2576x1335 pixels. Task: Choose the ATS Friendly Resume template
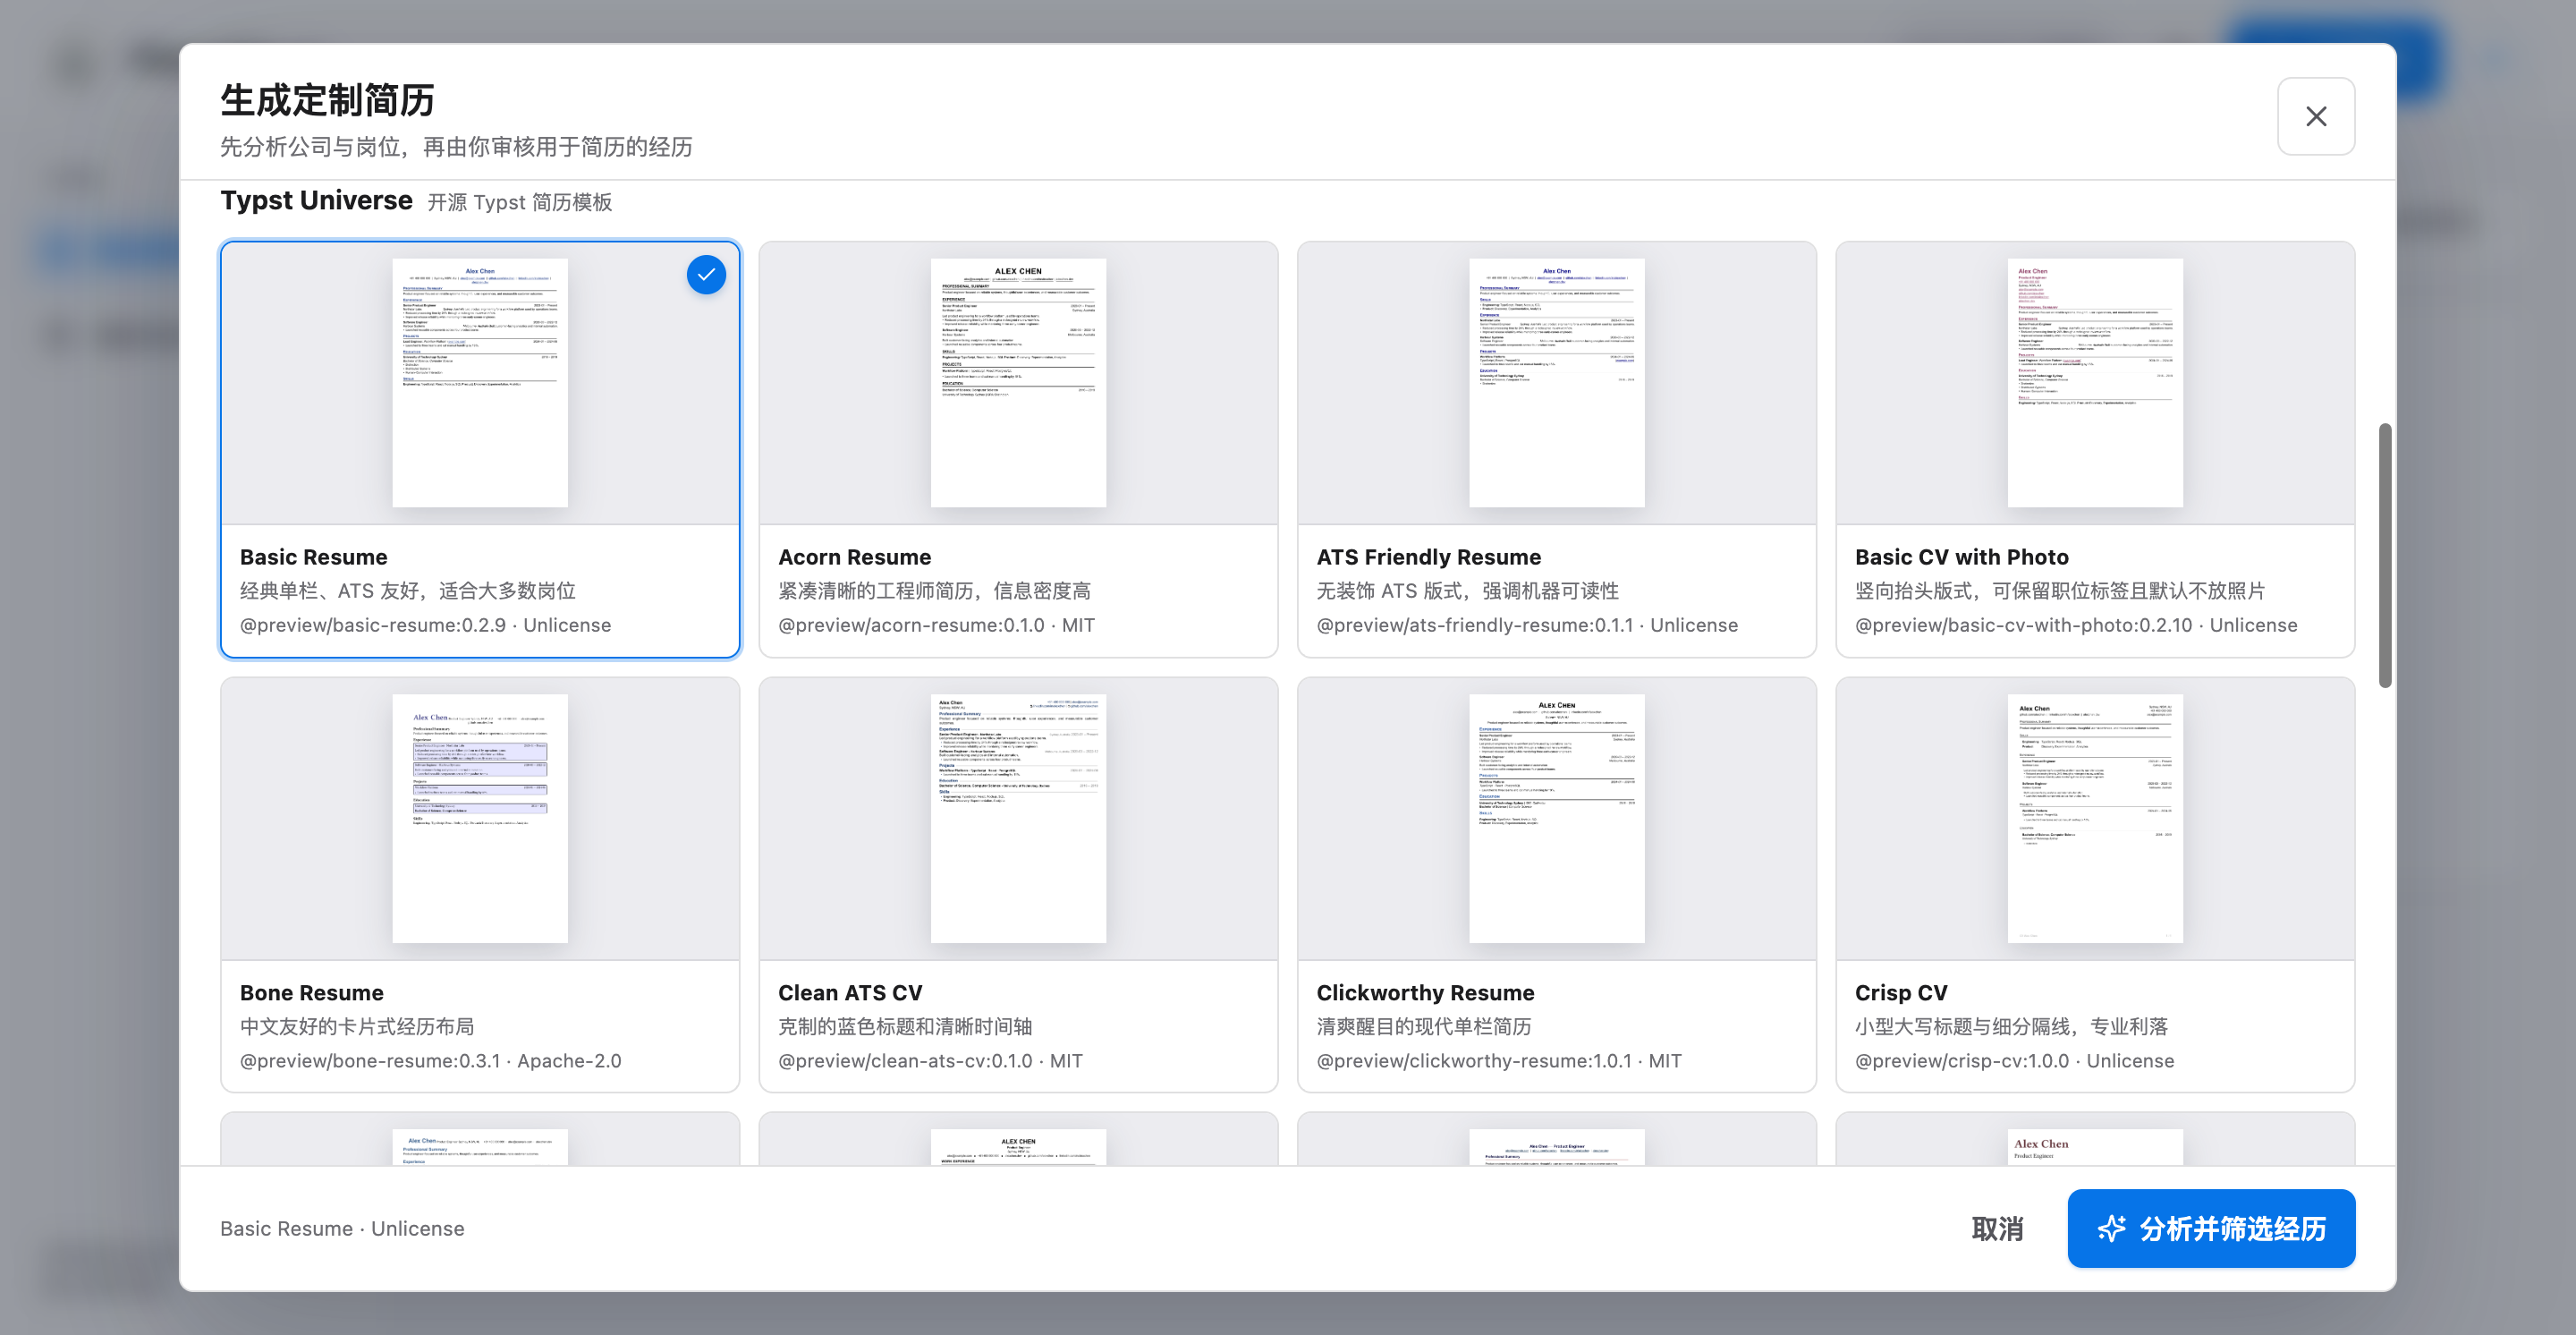click(1556, 449)
